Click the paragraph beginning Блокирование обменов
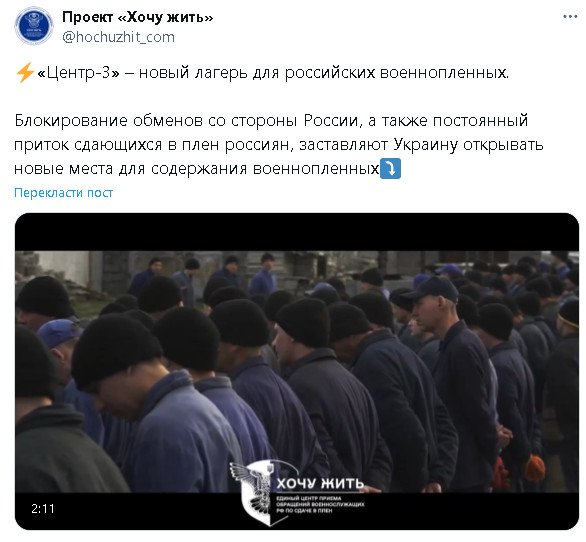Viewport: 586px width, 542px height. [278, 145]
